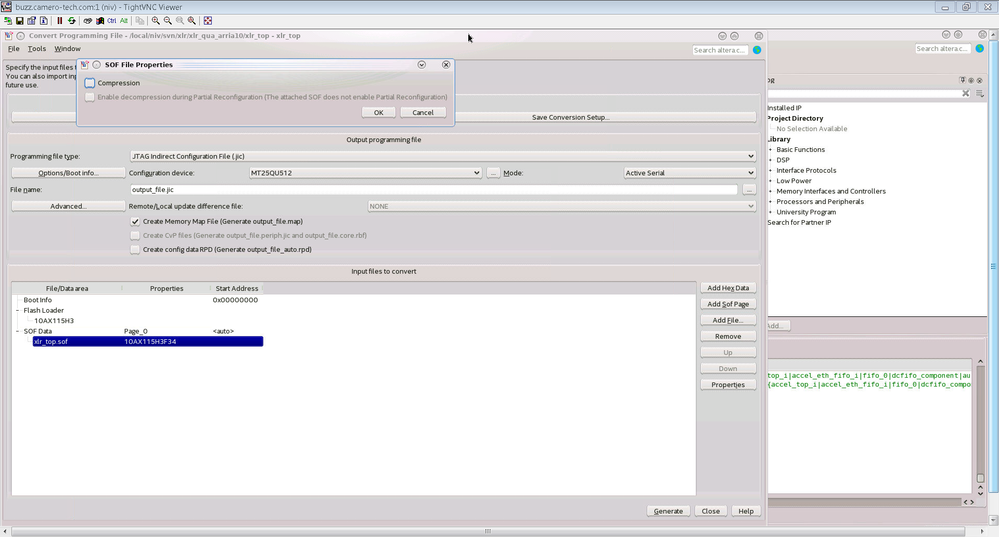999x537 pixels.
Task: Click globe icon in Convert Programming File window
Action: click(x=757, y=50)
